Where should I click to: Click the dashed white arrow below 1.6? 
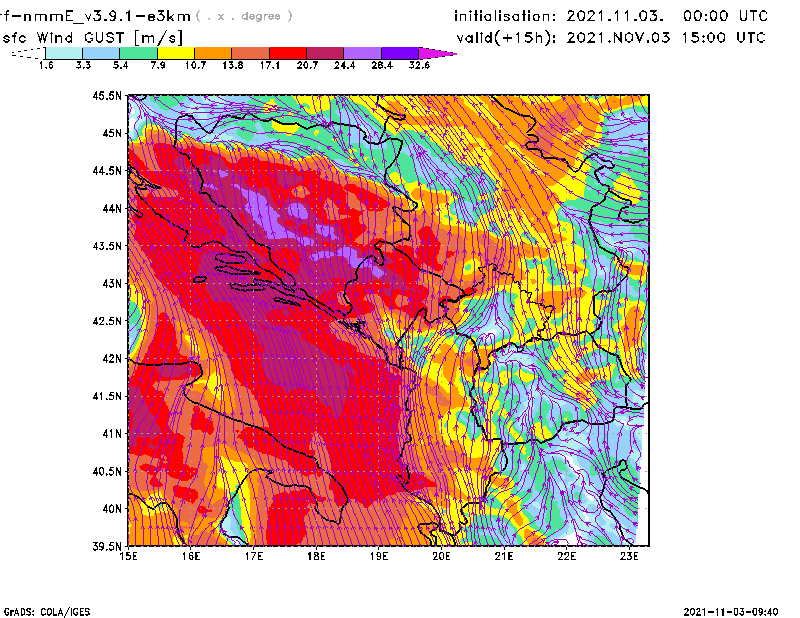(28, 53)
